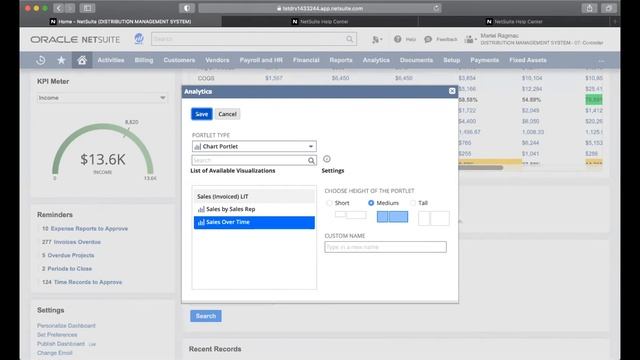Open Publish Dashboard link
The image size is (640, 360).
(x=61, y=344)
